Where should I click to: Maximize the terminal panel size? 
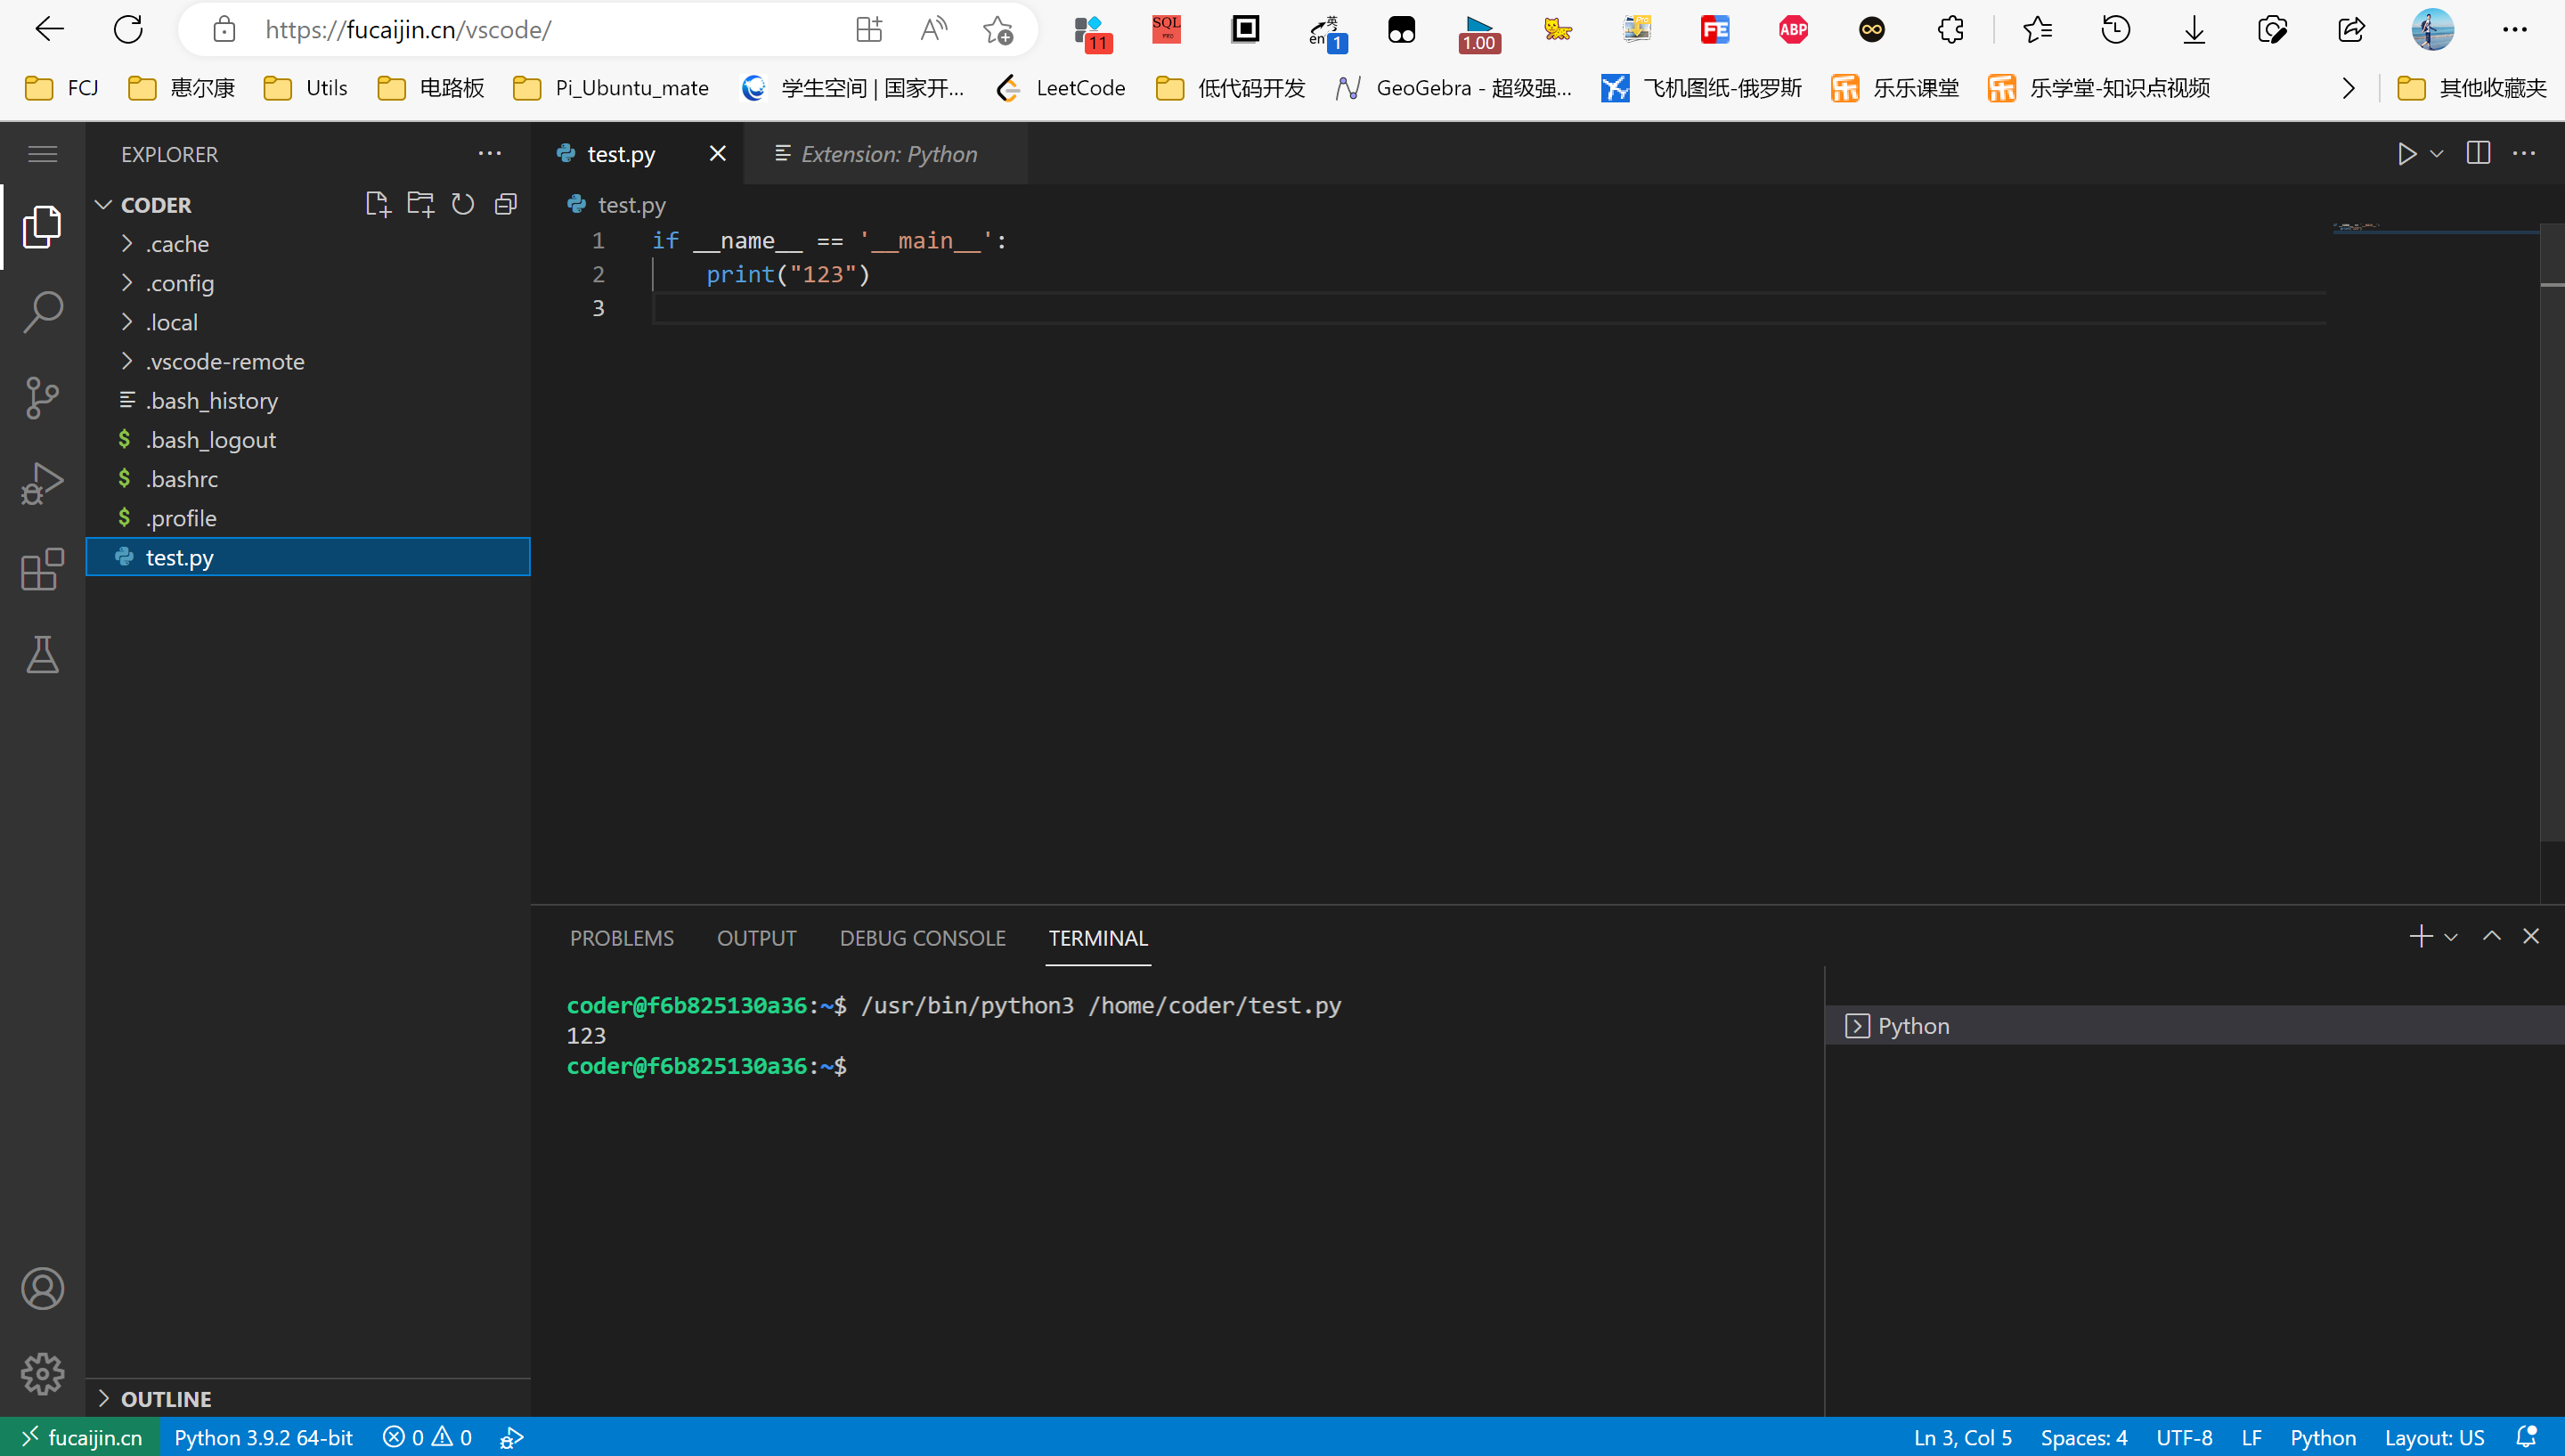[2491, 936]
